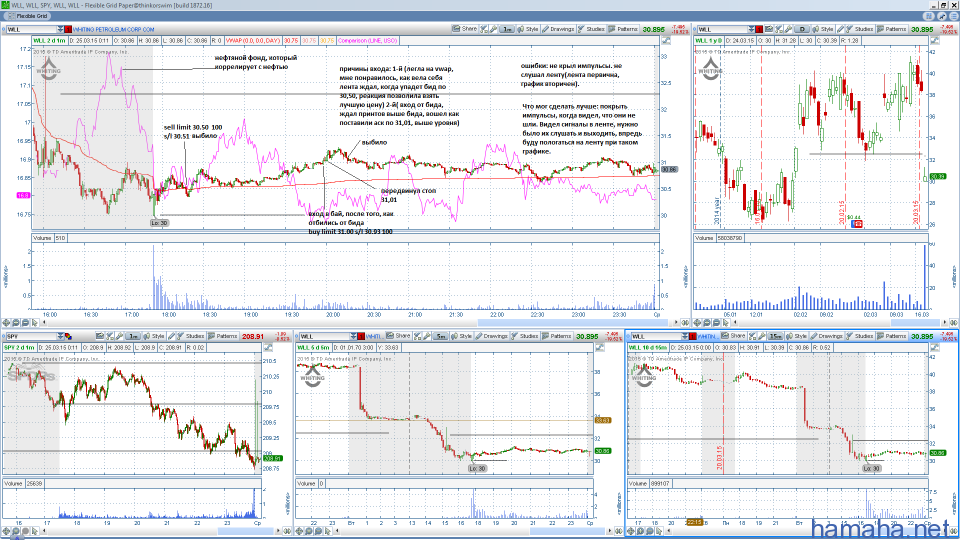Open Share menu in WLL 1m chart
Viewport: 960px width, 540px height.
465,29
